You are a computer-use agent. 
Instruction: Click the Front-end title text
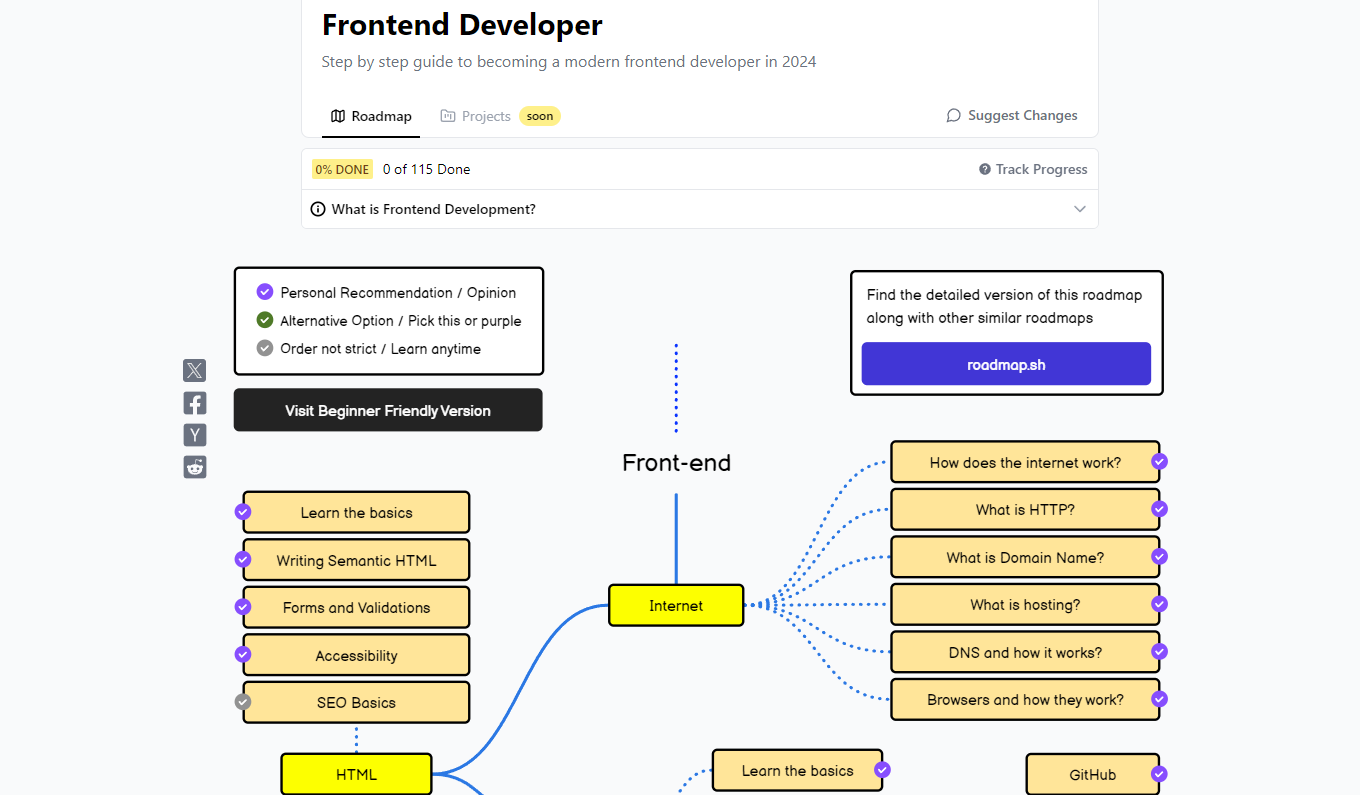pos(676,463)
